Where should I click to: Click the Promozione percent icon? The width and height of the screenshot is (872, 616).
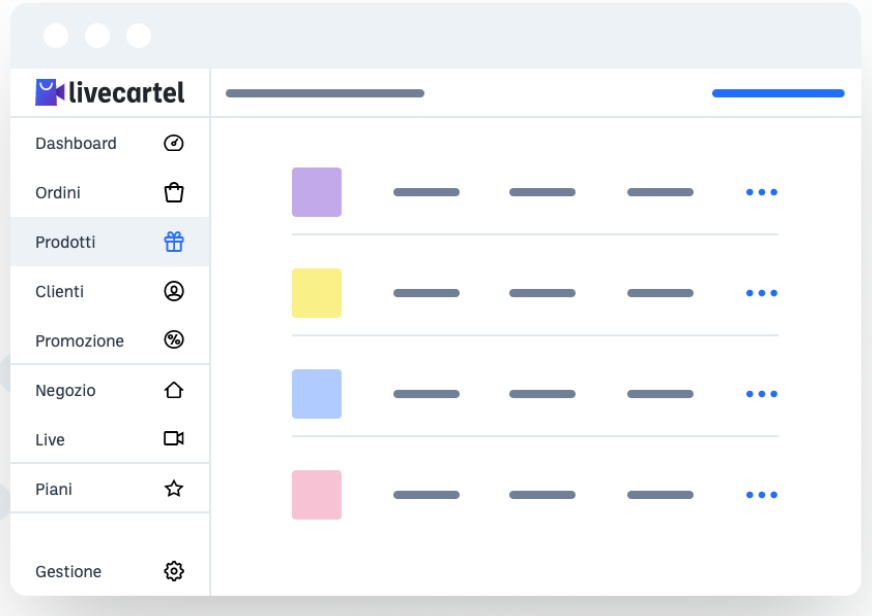click(x=174, y=340)
